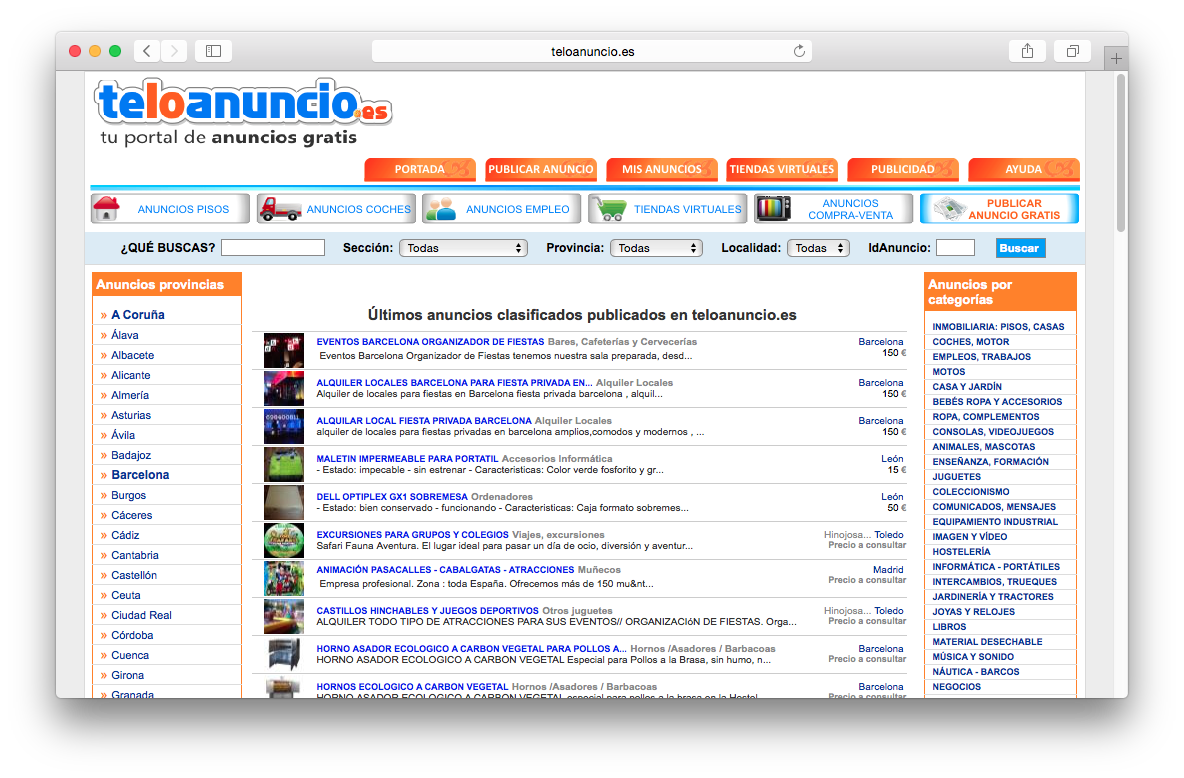Viewport: 1184px width, 778px height.
Task: Click the page vertical scrollbar
Action: [x=1121, y=152]
